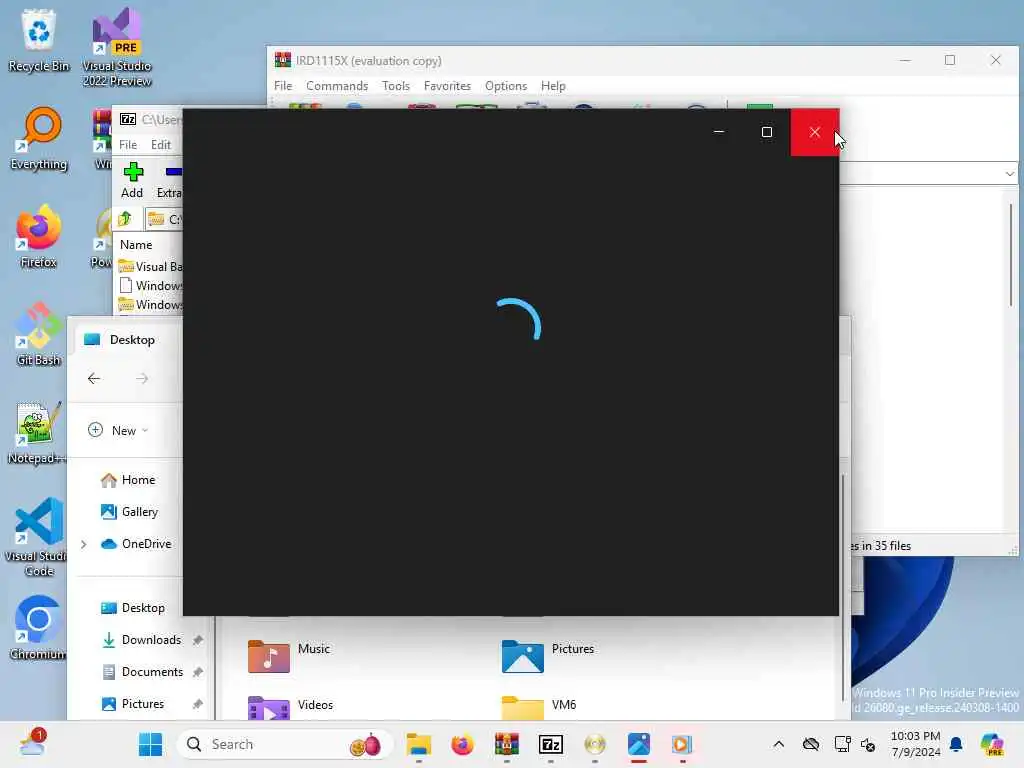The image size is (1024, 768).
Task: Click the Name column header in 7-Zip
Action: (136, 245)
